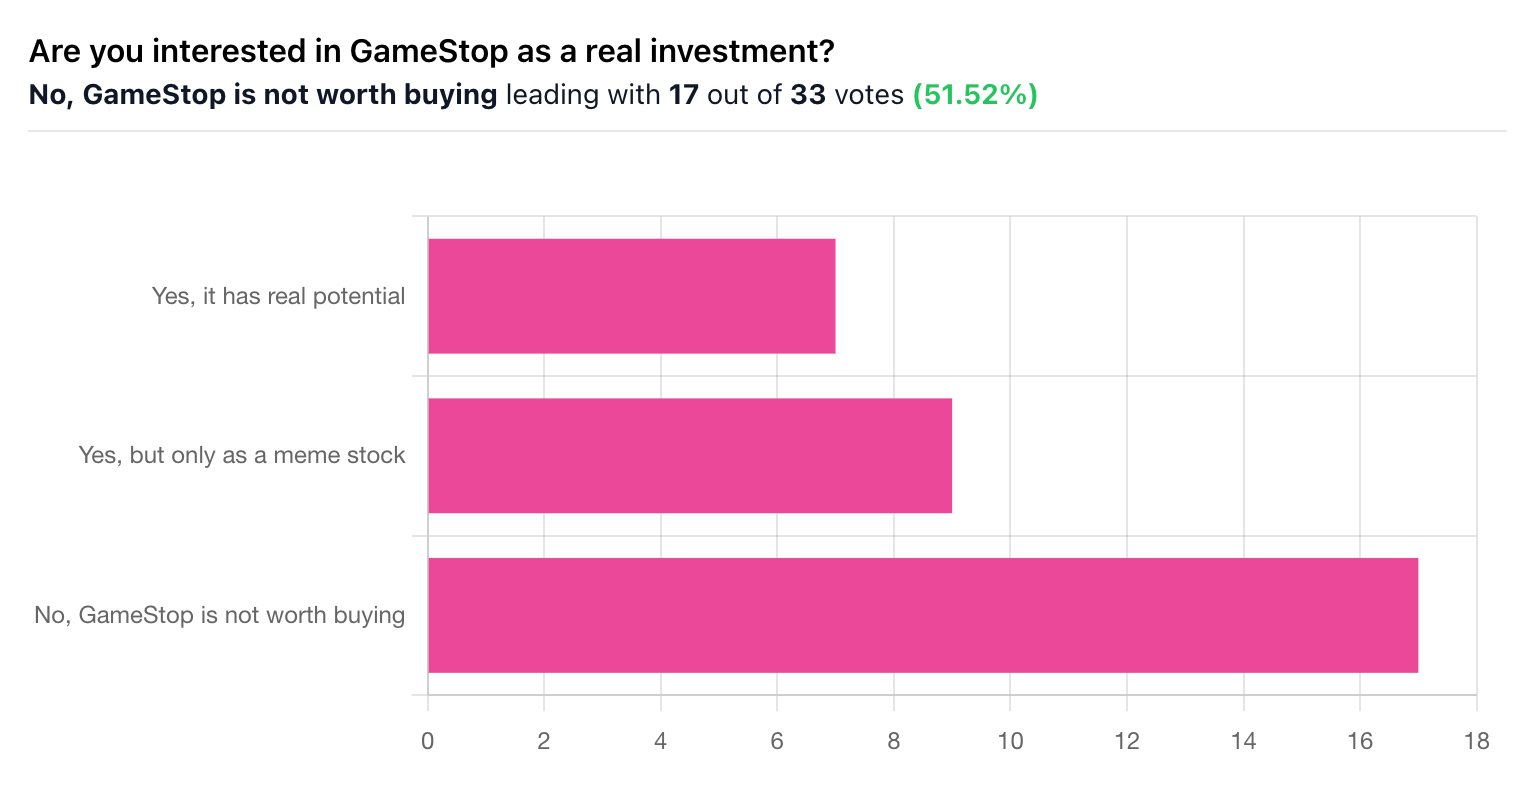Click the poll question title about GameStop
The height and width of the screenshot is (796, 1530).
[432, 51]
